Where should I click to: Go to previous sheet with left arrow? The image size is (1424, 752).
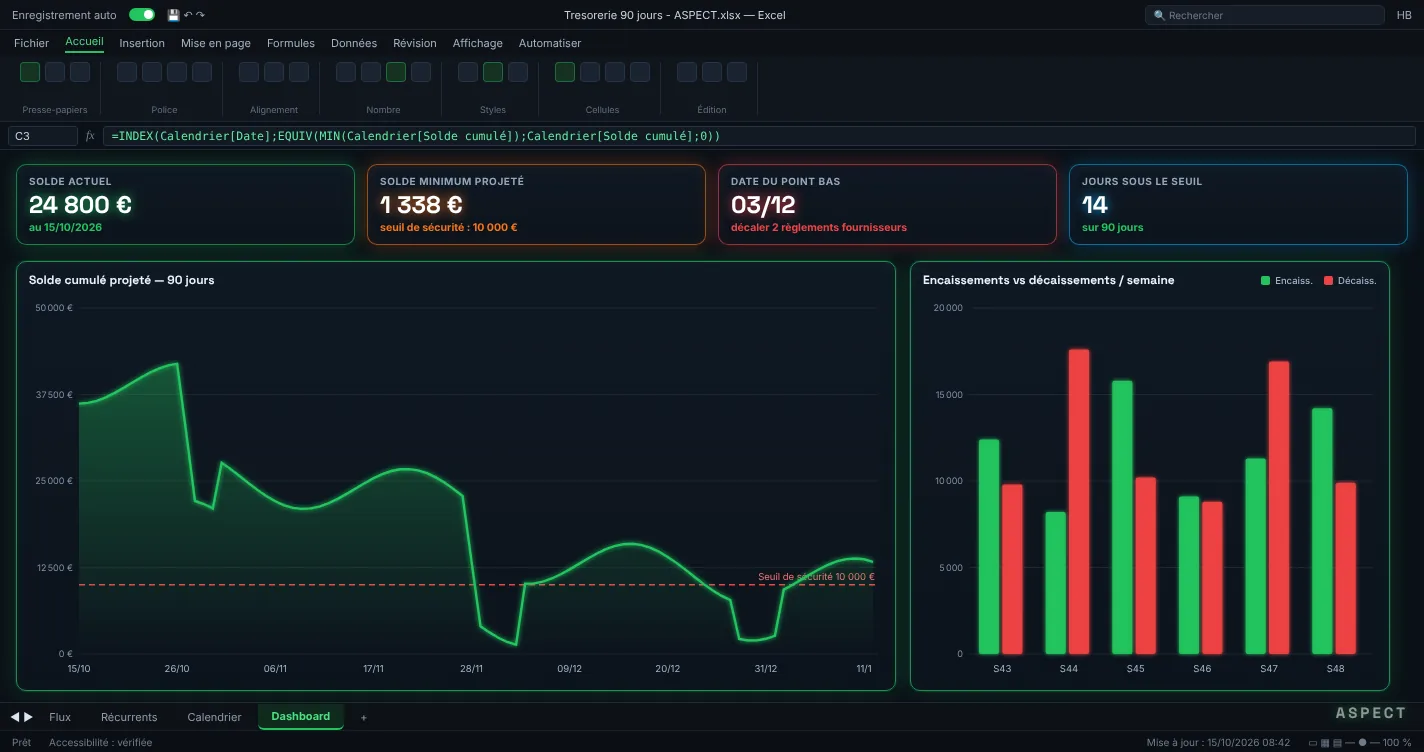click(x=15, y=717)
